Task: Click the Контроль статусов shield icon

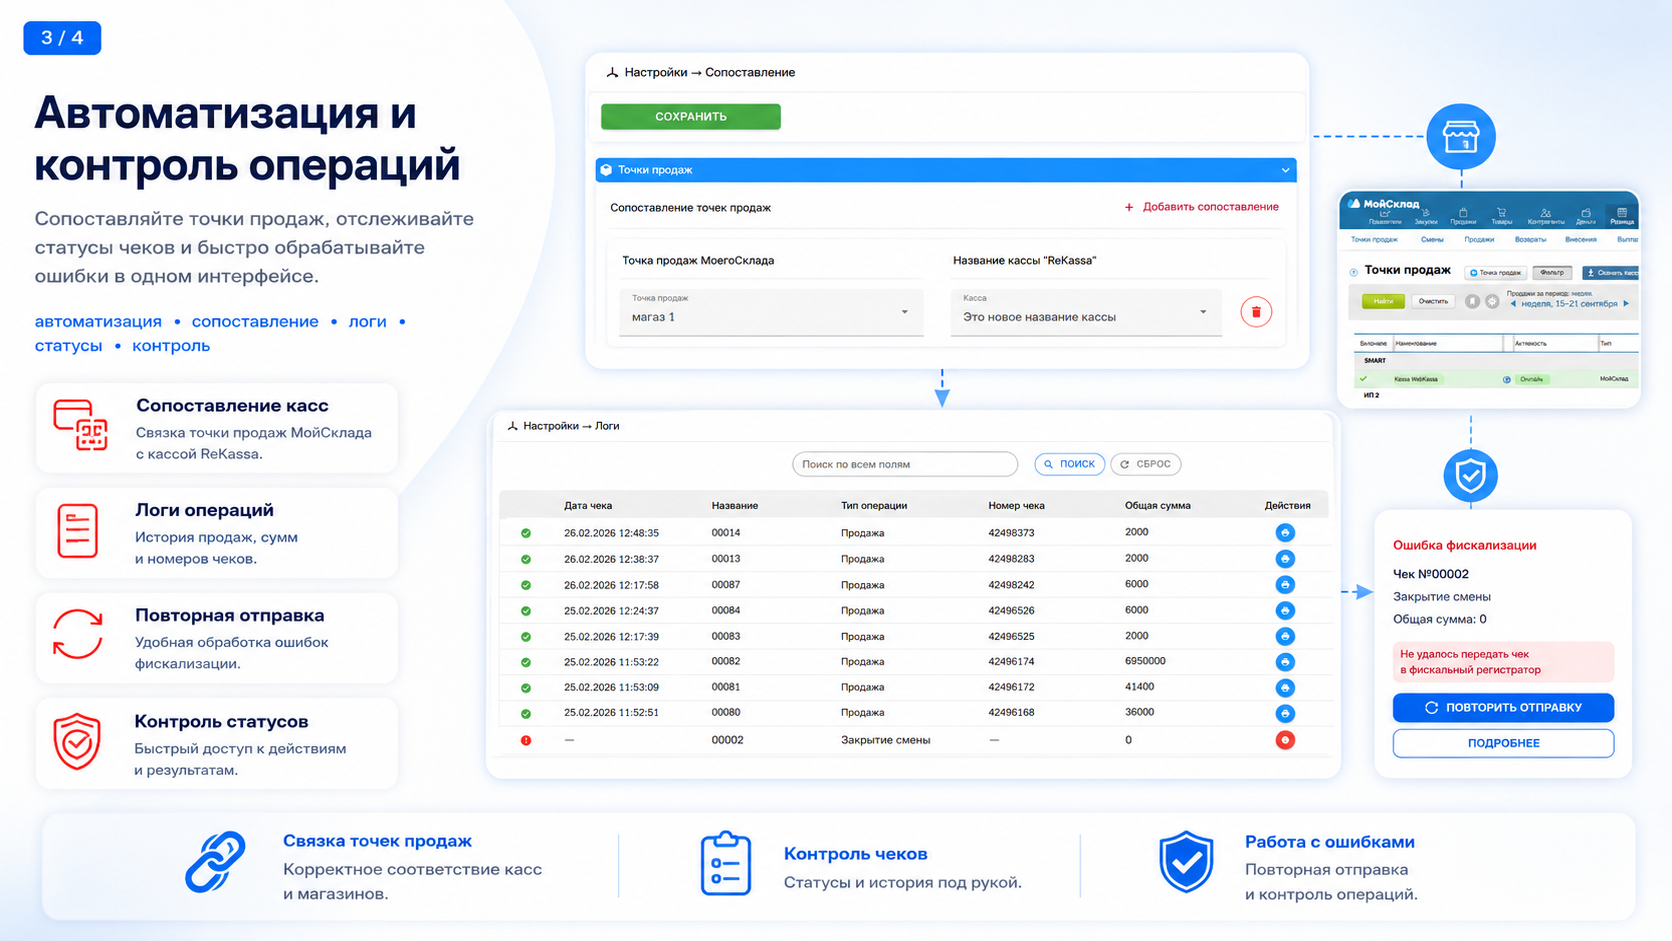Action: [77, 741]
